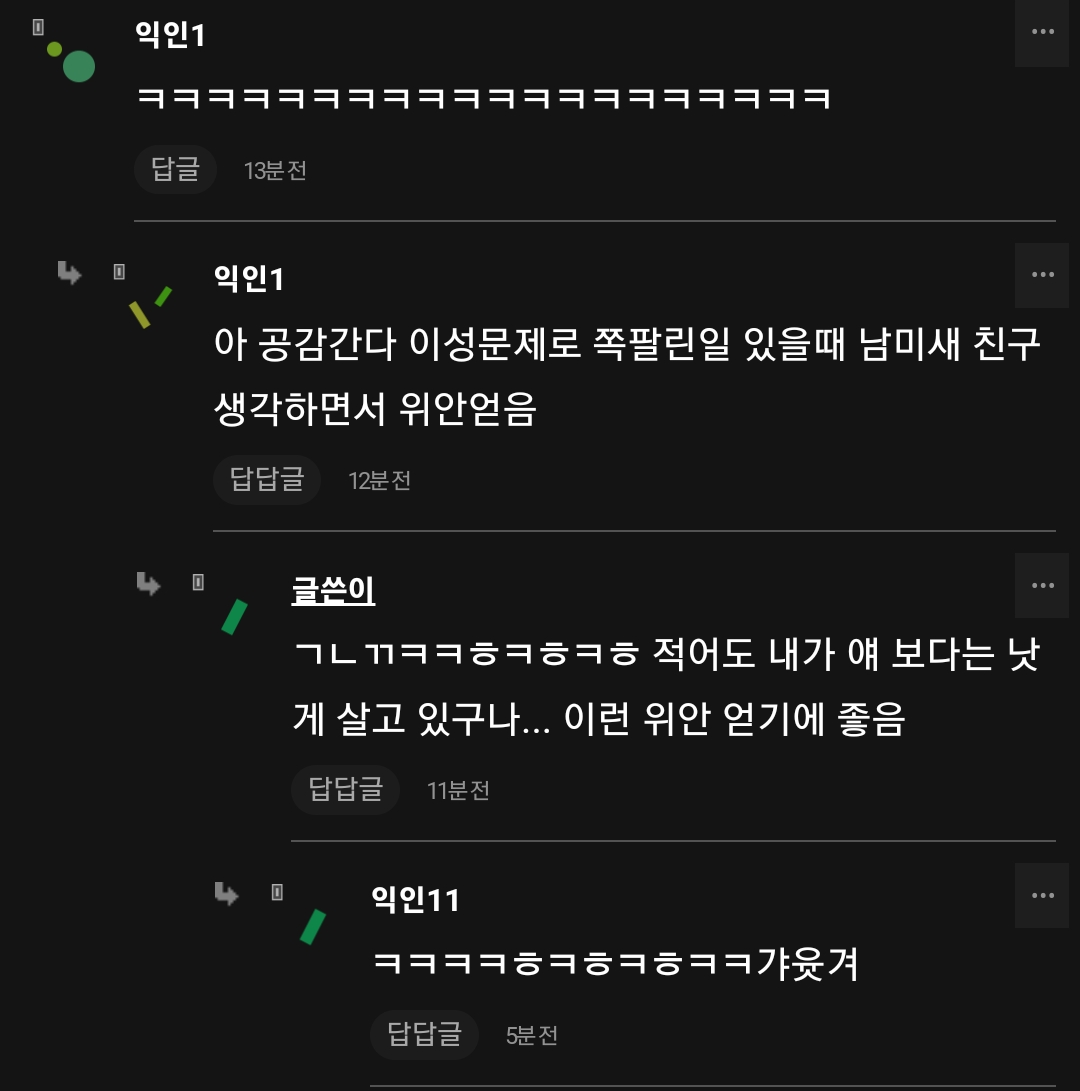Image resolution: width=1080 pixels, height=1091 pixels.
Task: Click 답답글 under 글쓴이's comment
Action: pos(345,789)
